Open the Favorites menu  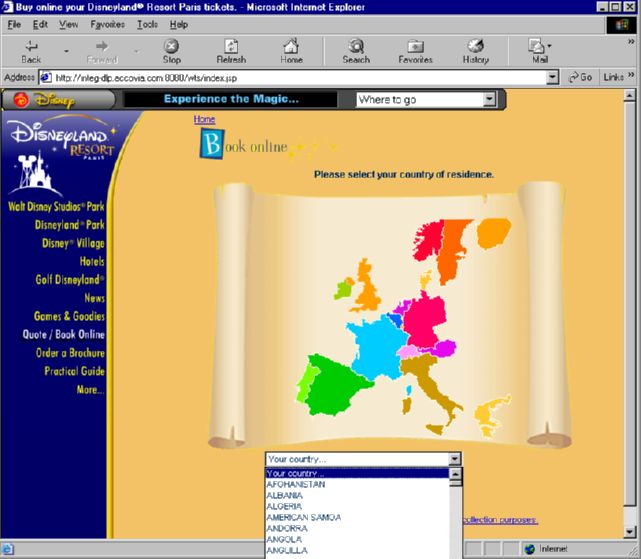point(108,25)
